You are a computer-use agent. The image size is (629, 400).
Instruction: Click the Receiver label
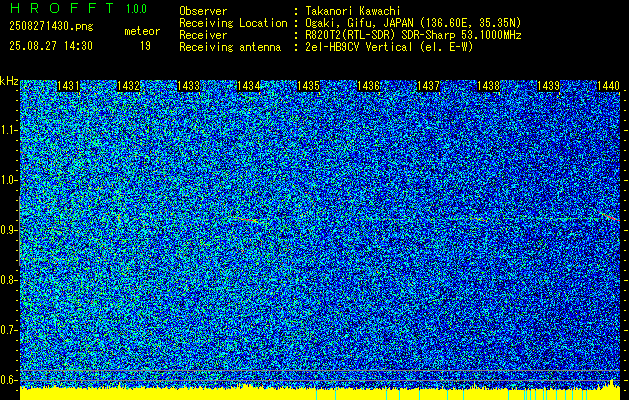pos(203,35)
